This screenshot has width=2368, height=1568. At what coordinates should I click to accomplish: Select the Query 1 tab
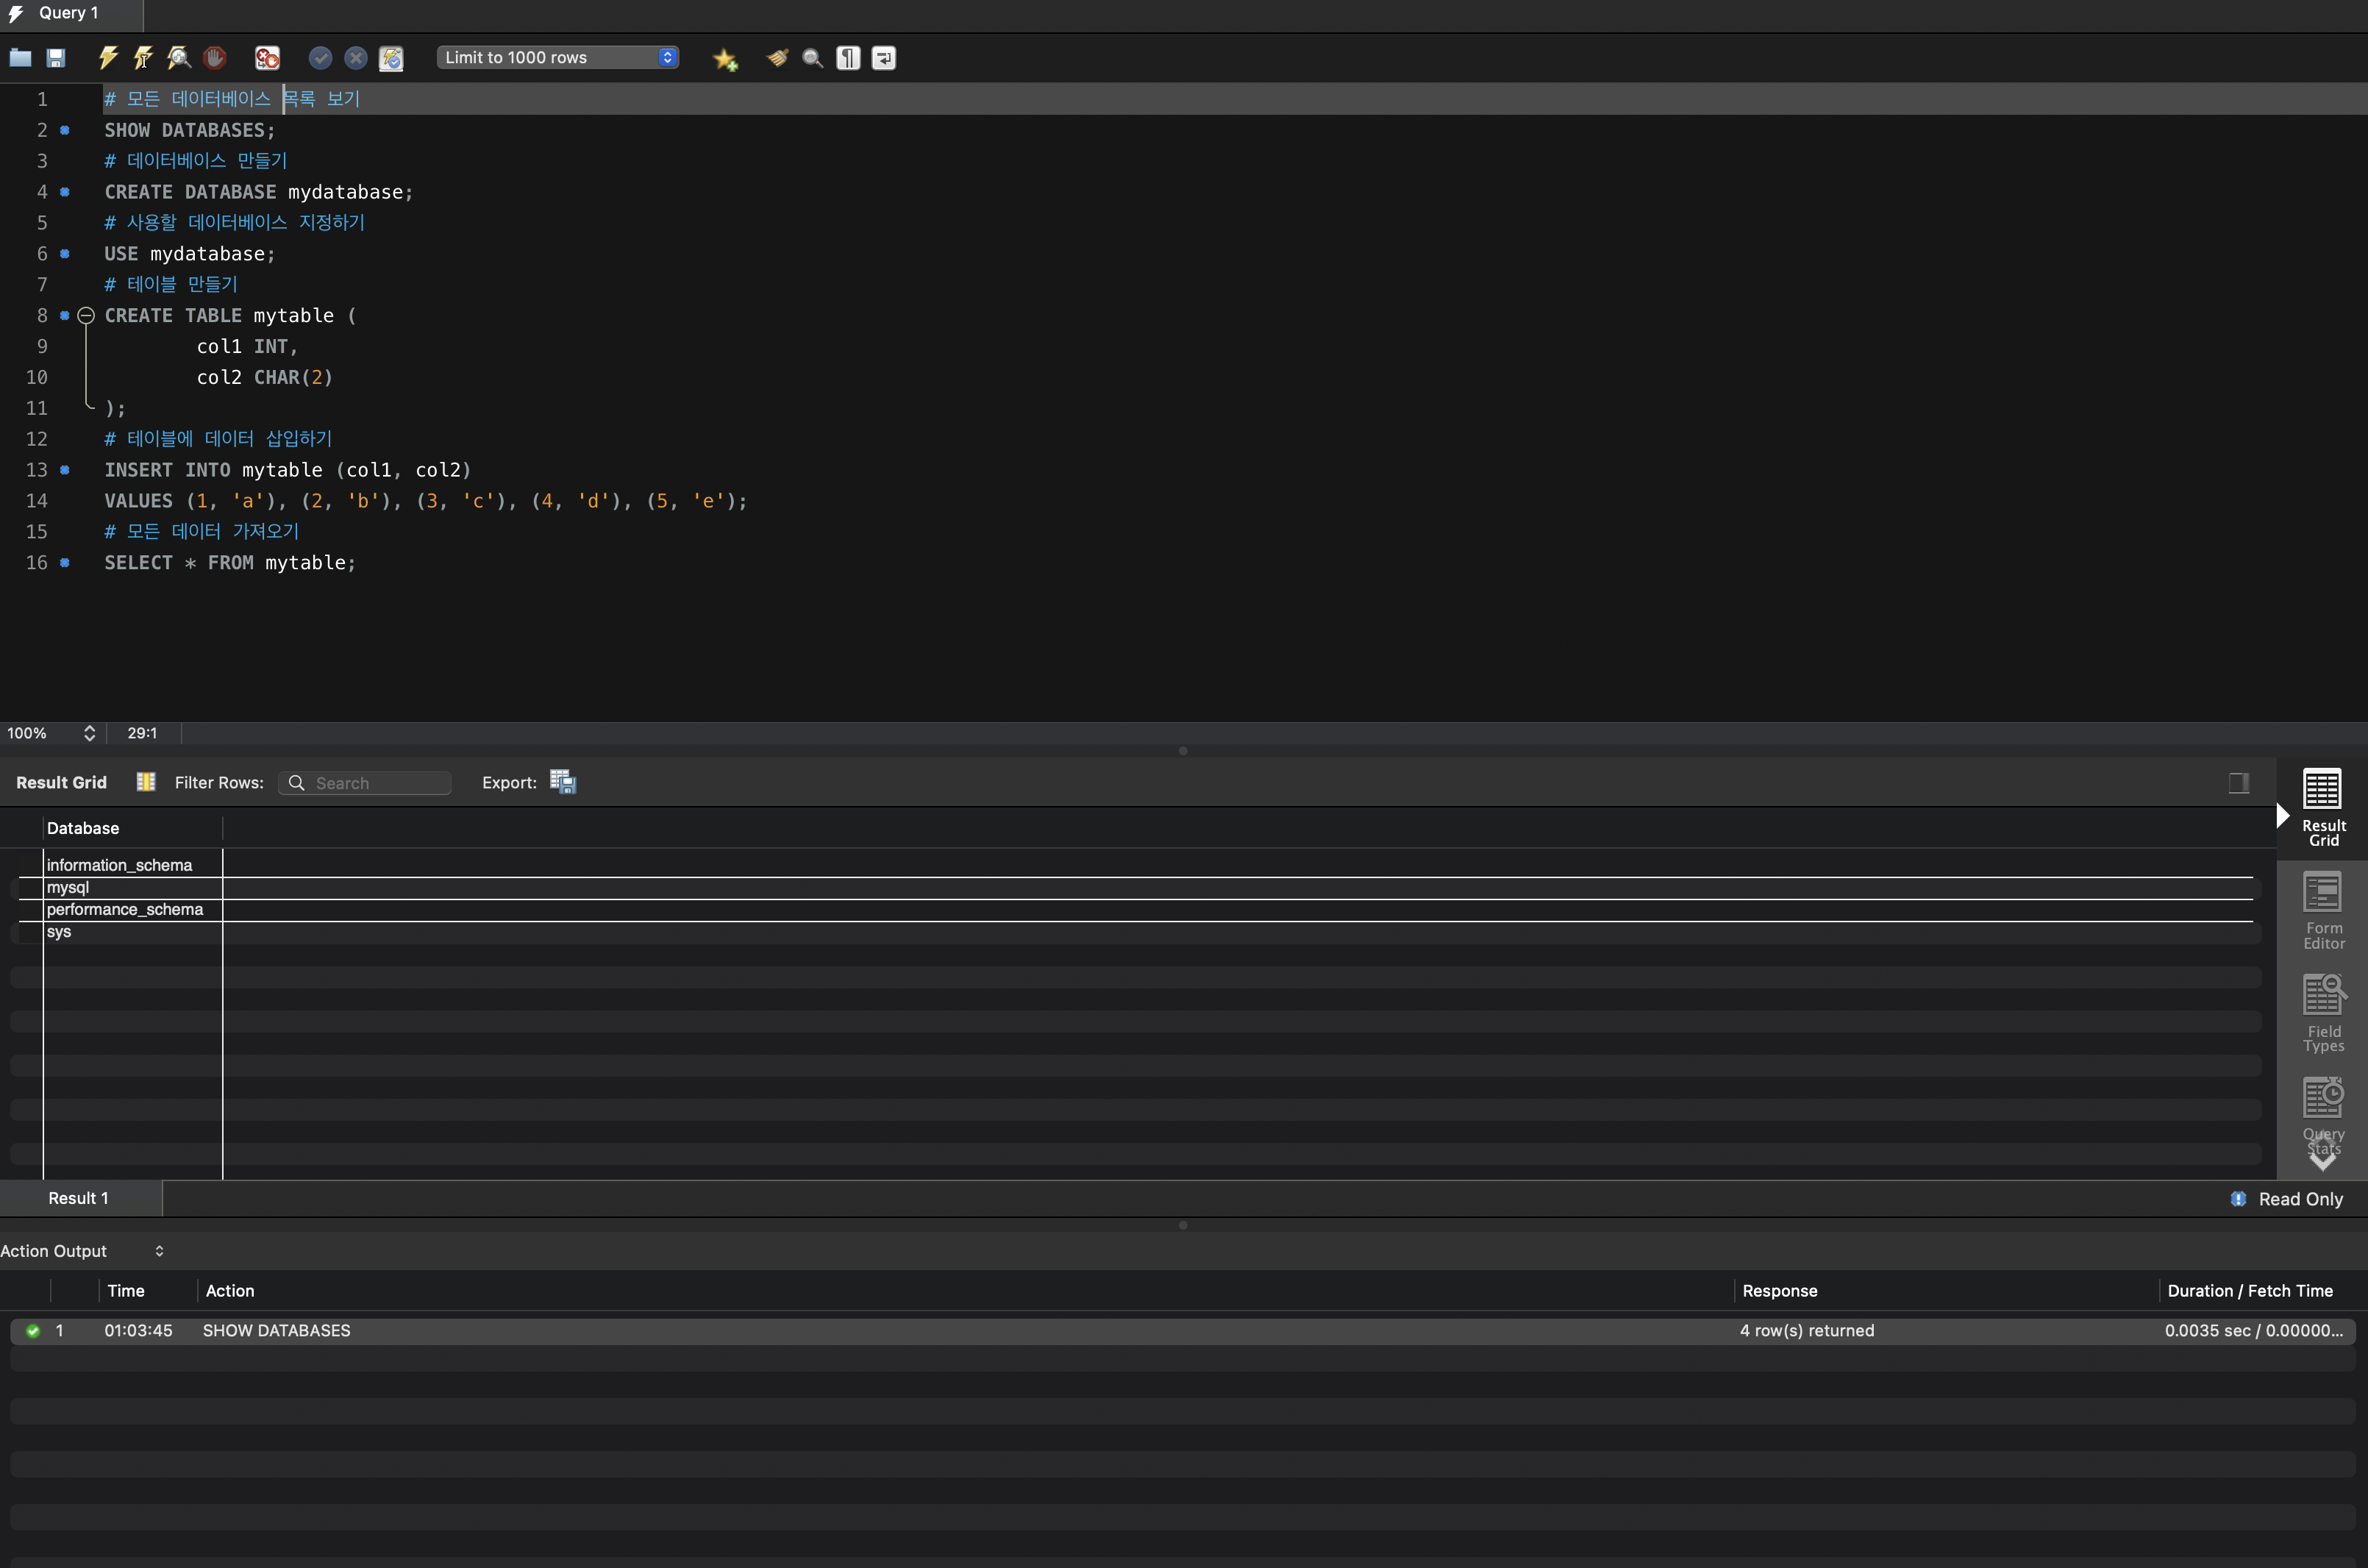(x=68, y=13)
